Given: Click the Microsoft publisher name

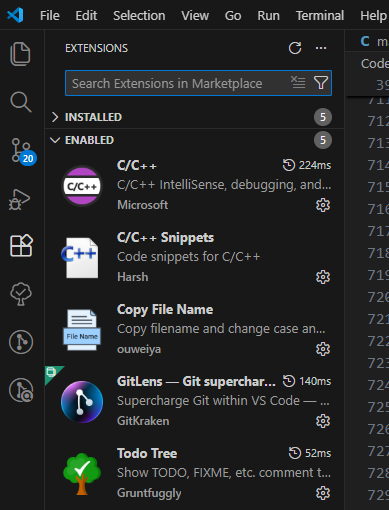Looking at the screenshot, I should click(x=143, y=205).
